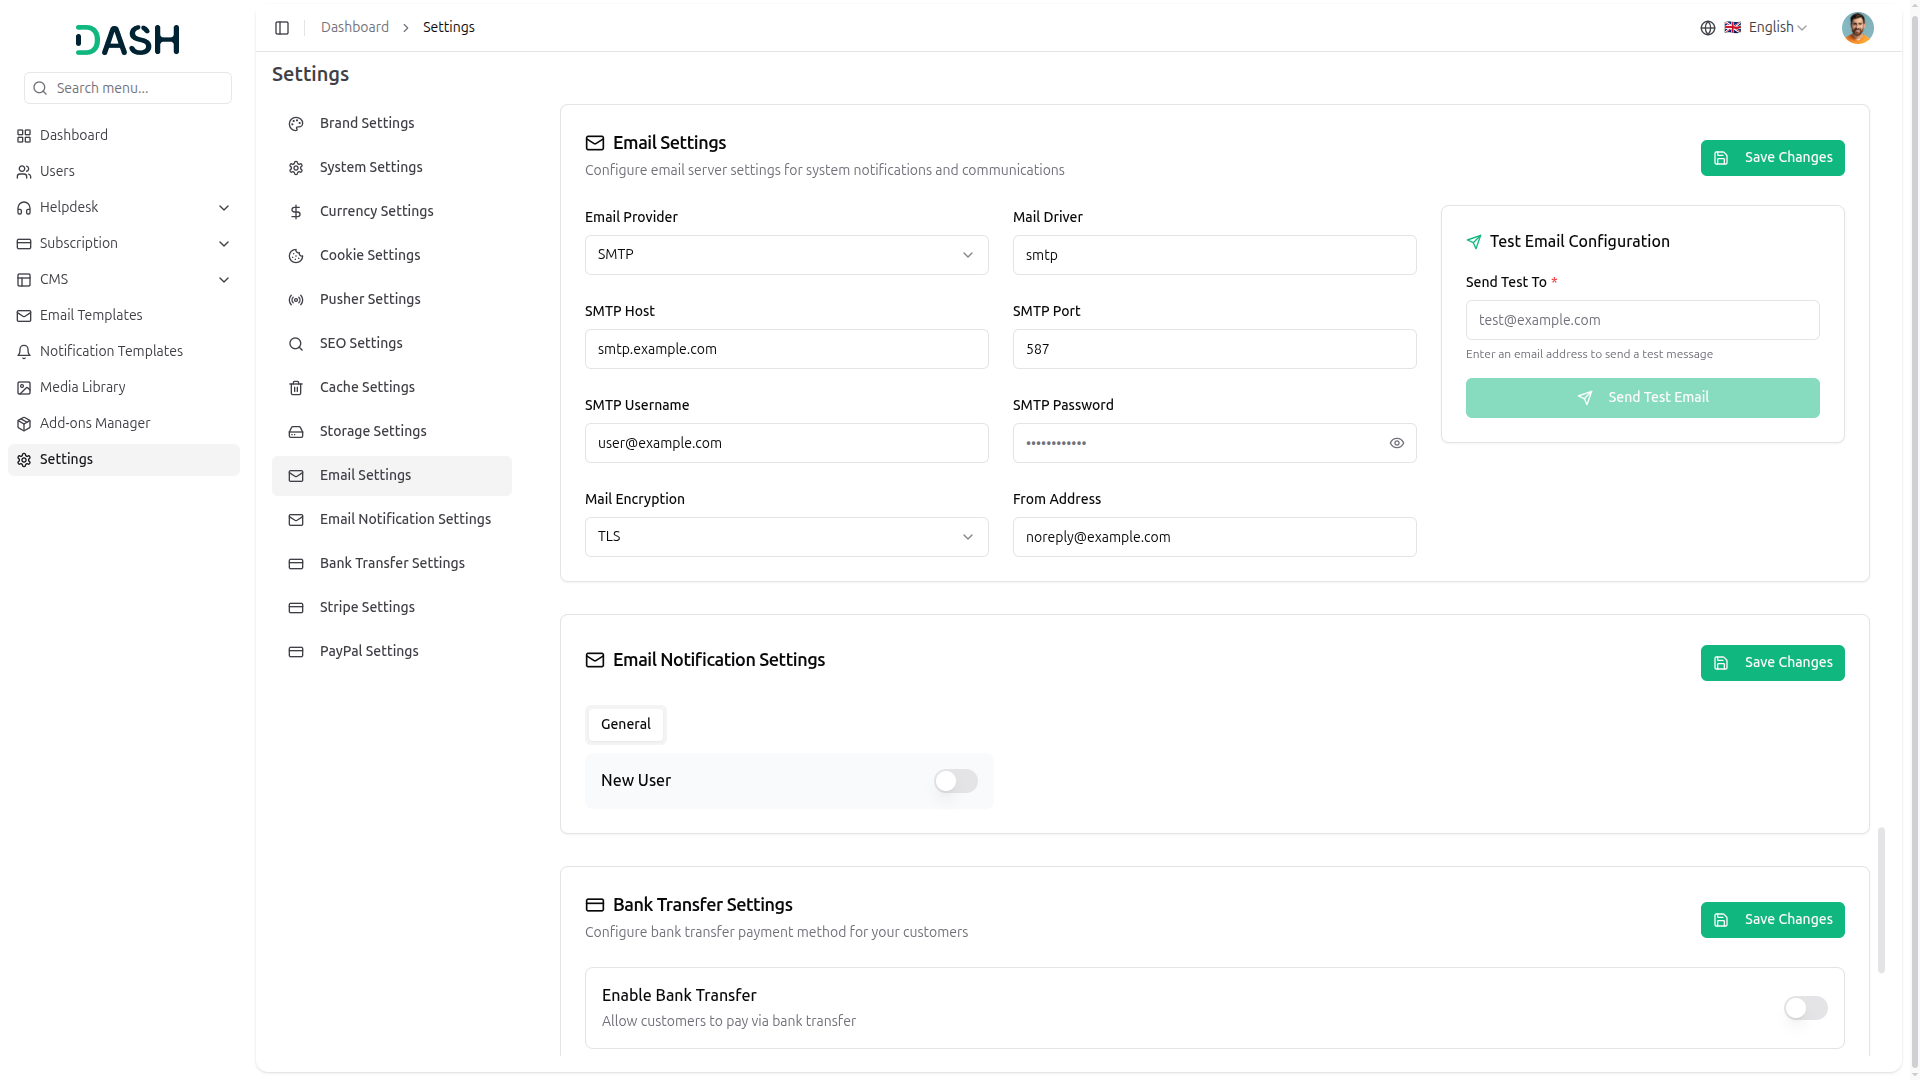The height and width of the screenshot is (1080, 1920).
Task: Open the Mail Encryption TLS dropdown
Action: (787, 537)
